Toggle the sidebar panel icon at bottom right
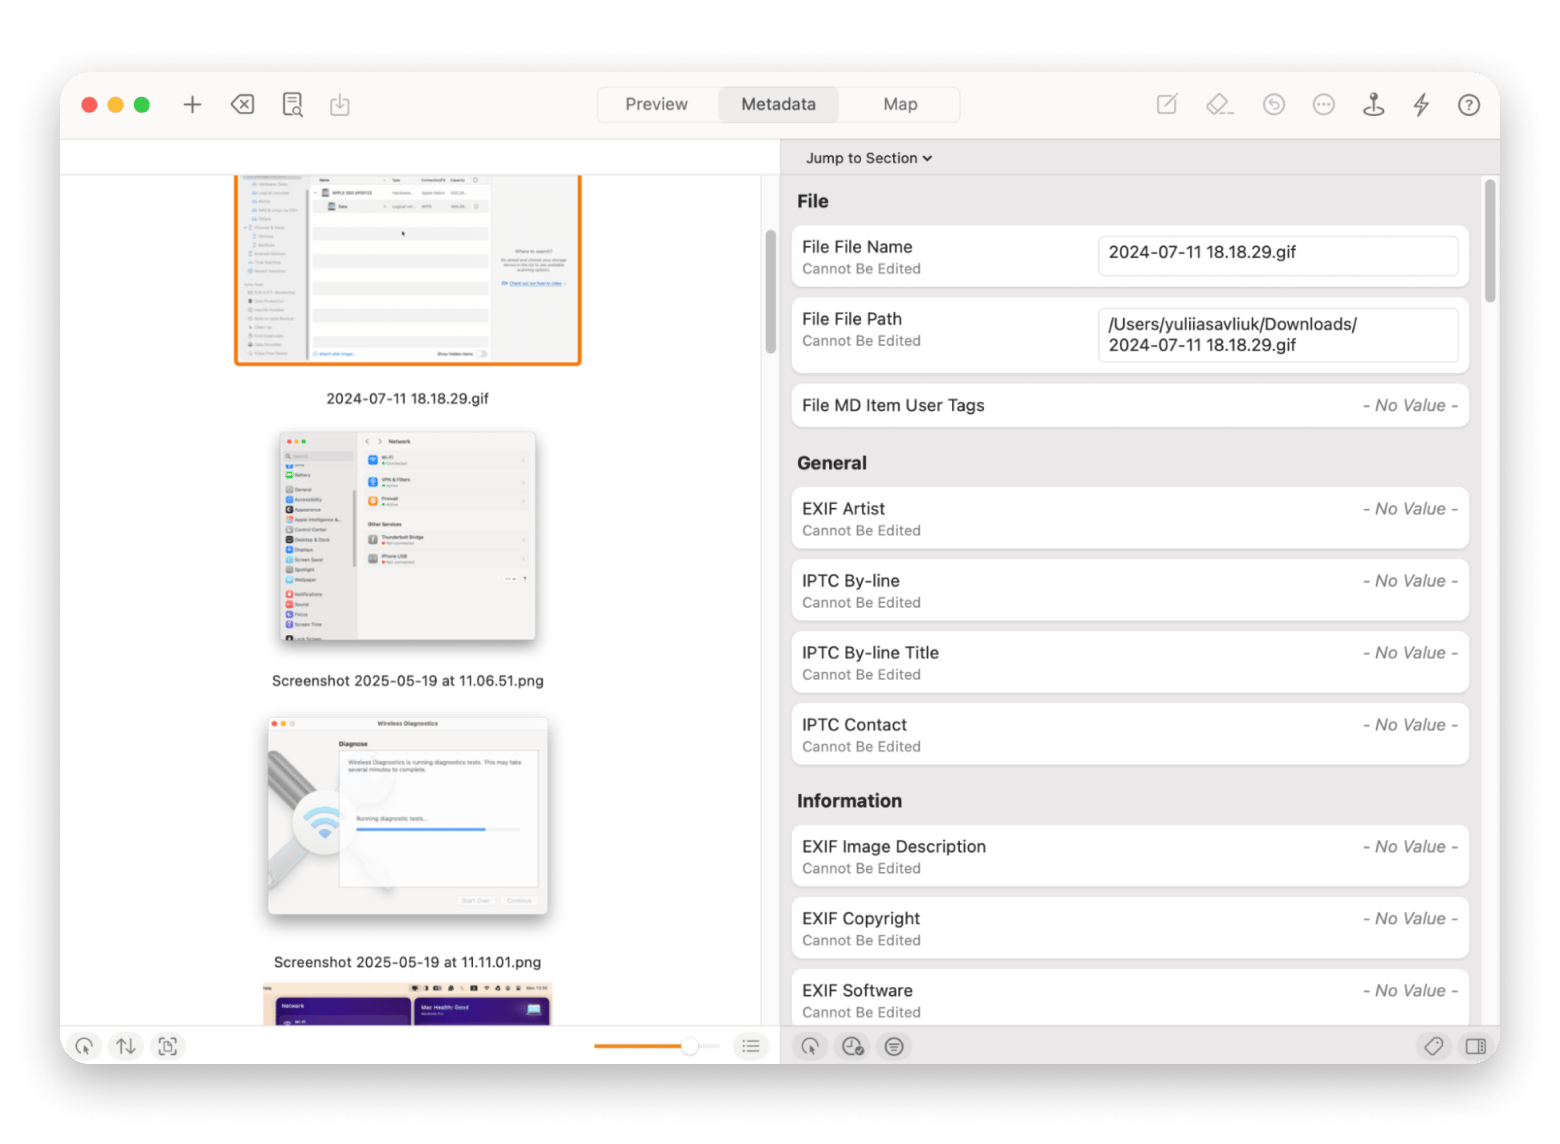 click(x=1475, y=1046)
